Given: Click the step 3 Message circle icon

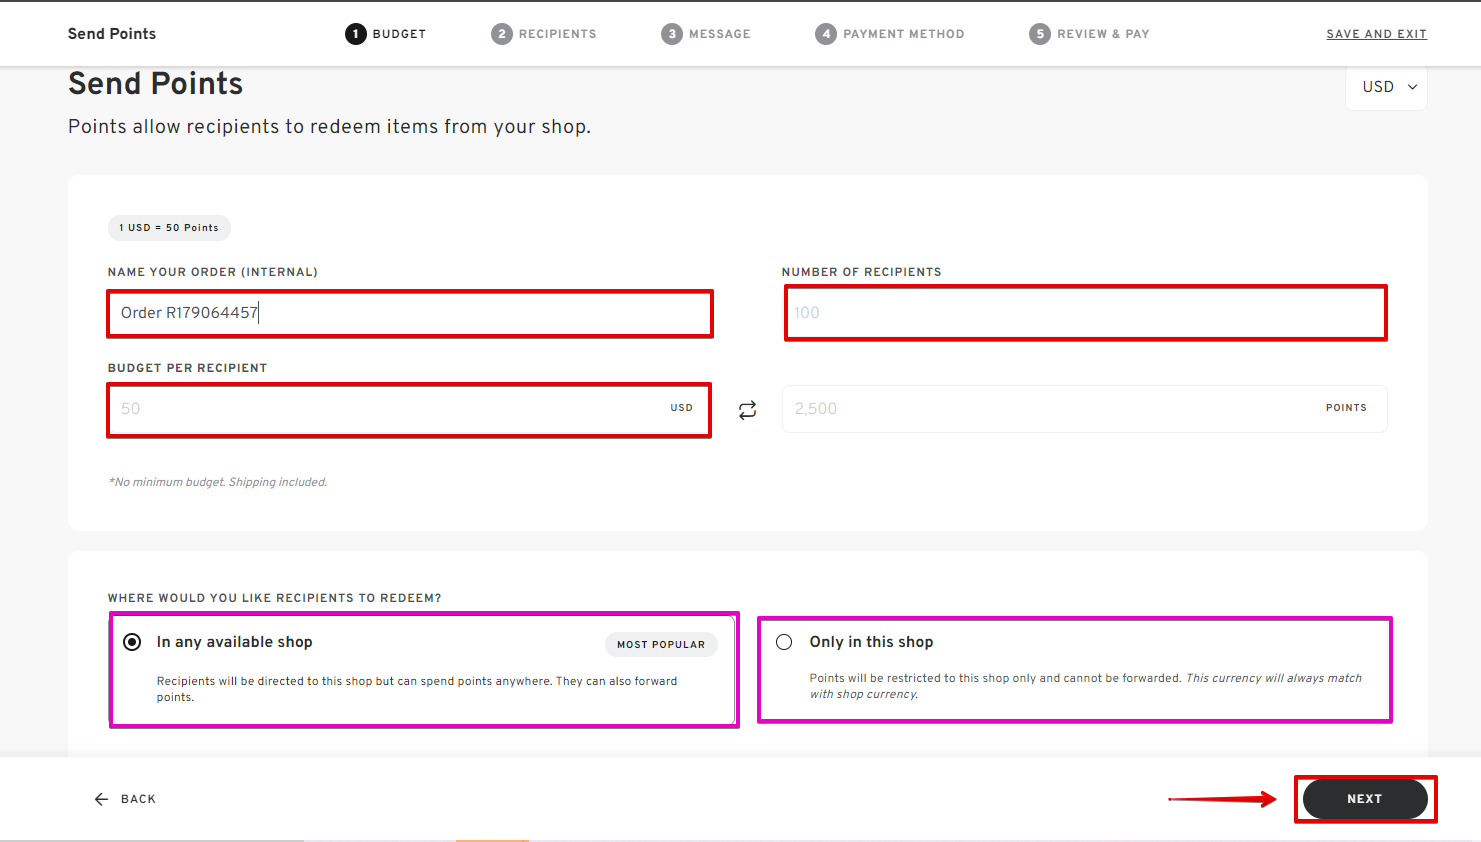Looking at the screenshot, I should (672, 33).
